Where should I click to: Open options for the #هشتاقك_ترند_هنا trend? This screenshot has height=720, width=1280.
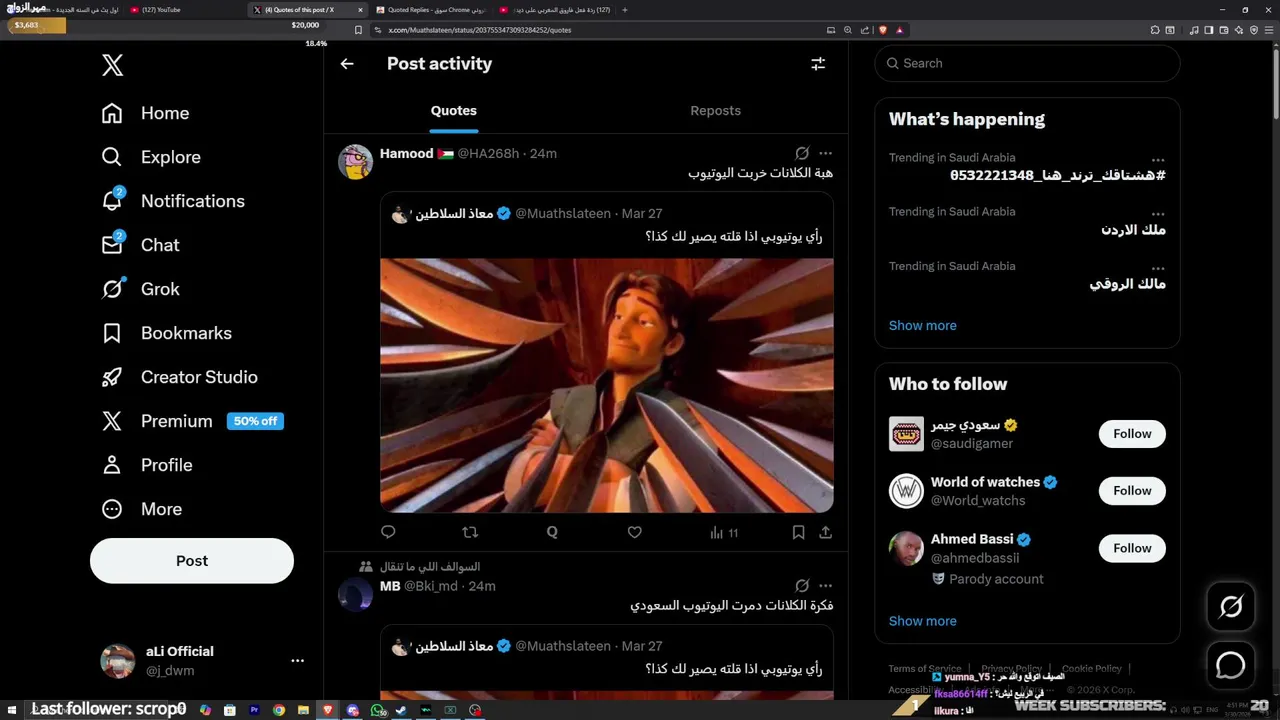(x=1158, y=159)
